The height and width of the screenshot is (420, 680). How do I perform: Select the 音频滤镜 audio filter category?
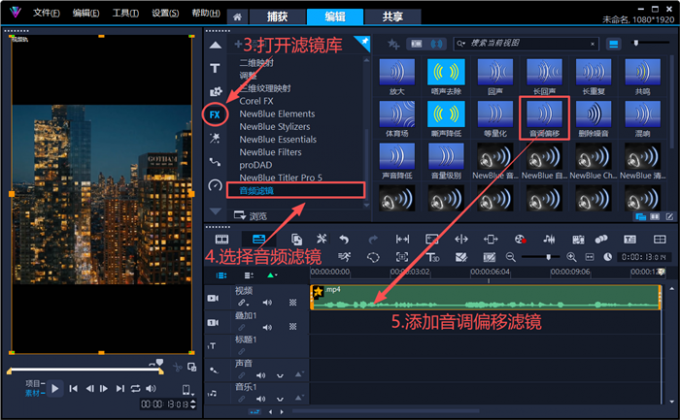pyautogui.click(x=296, y=190)
